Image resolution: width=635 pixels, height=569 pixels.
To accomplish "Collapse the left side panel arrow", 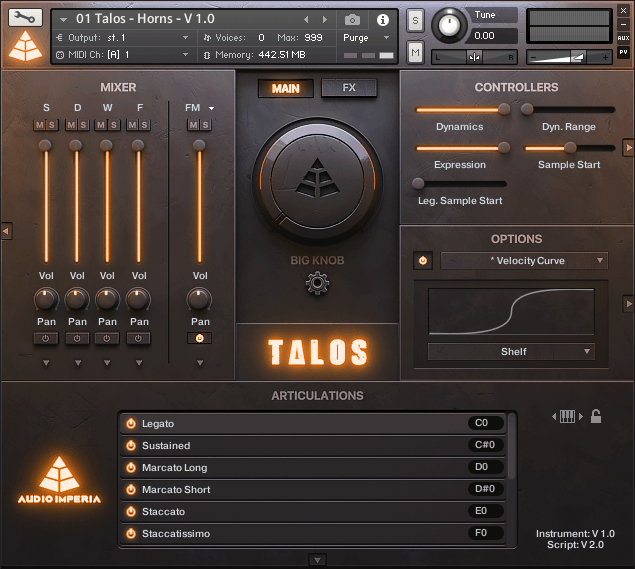I will 6,231.
